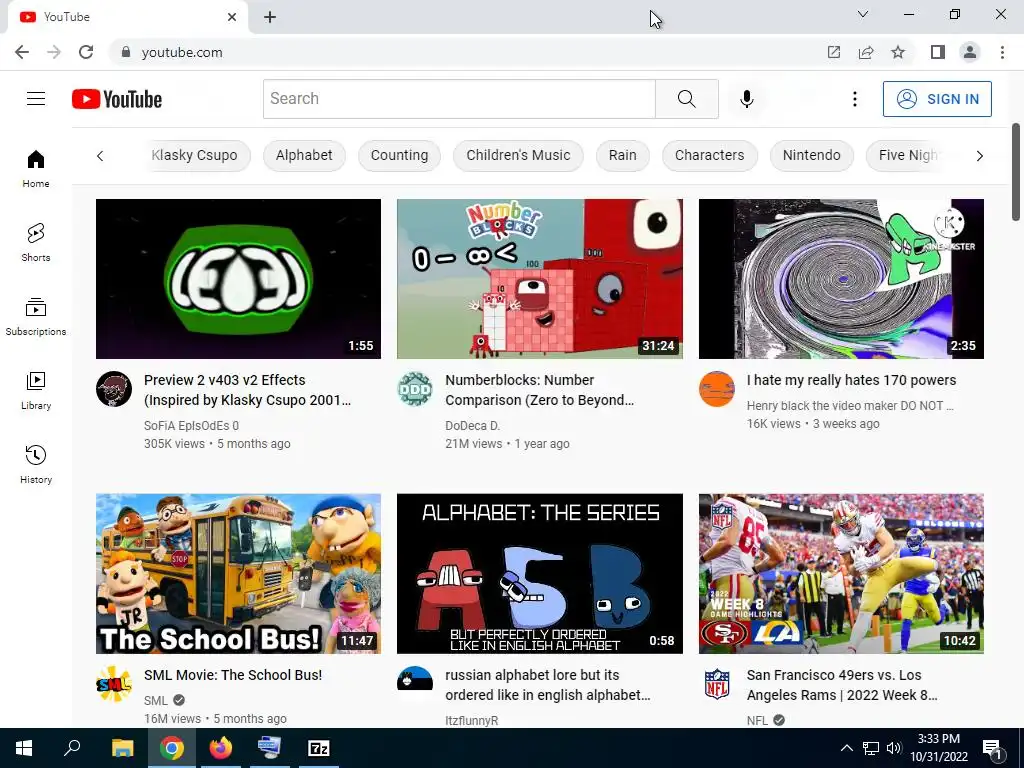Start voice search with microphone icon
1024x768 pixels.
click(x=746, y=99)
